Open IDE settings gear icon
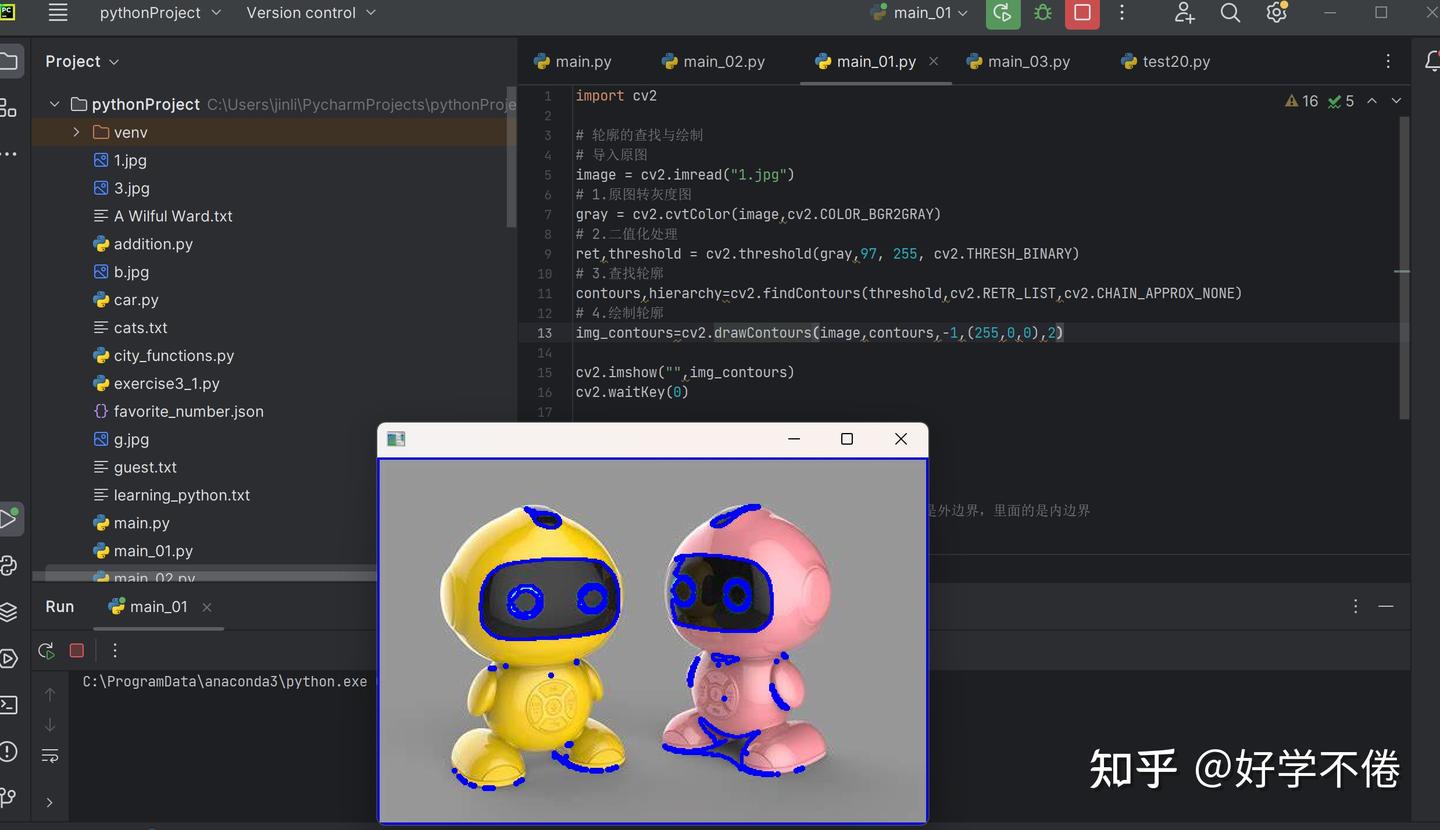The height and width of the screenshot is (830, 1440). click(x=1276, y=13)
